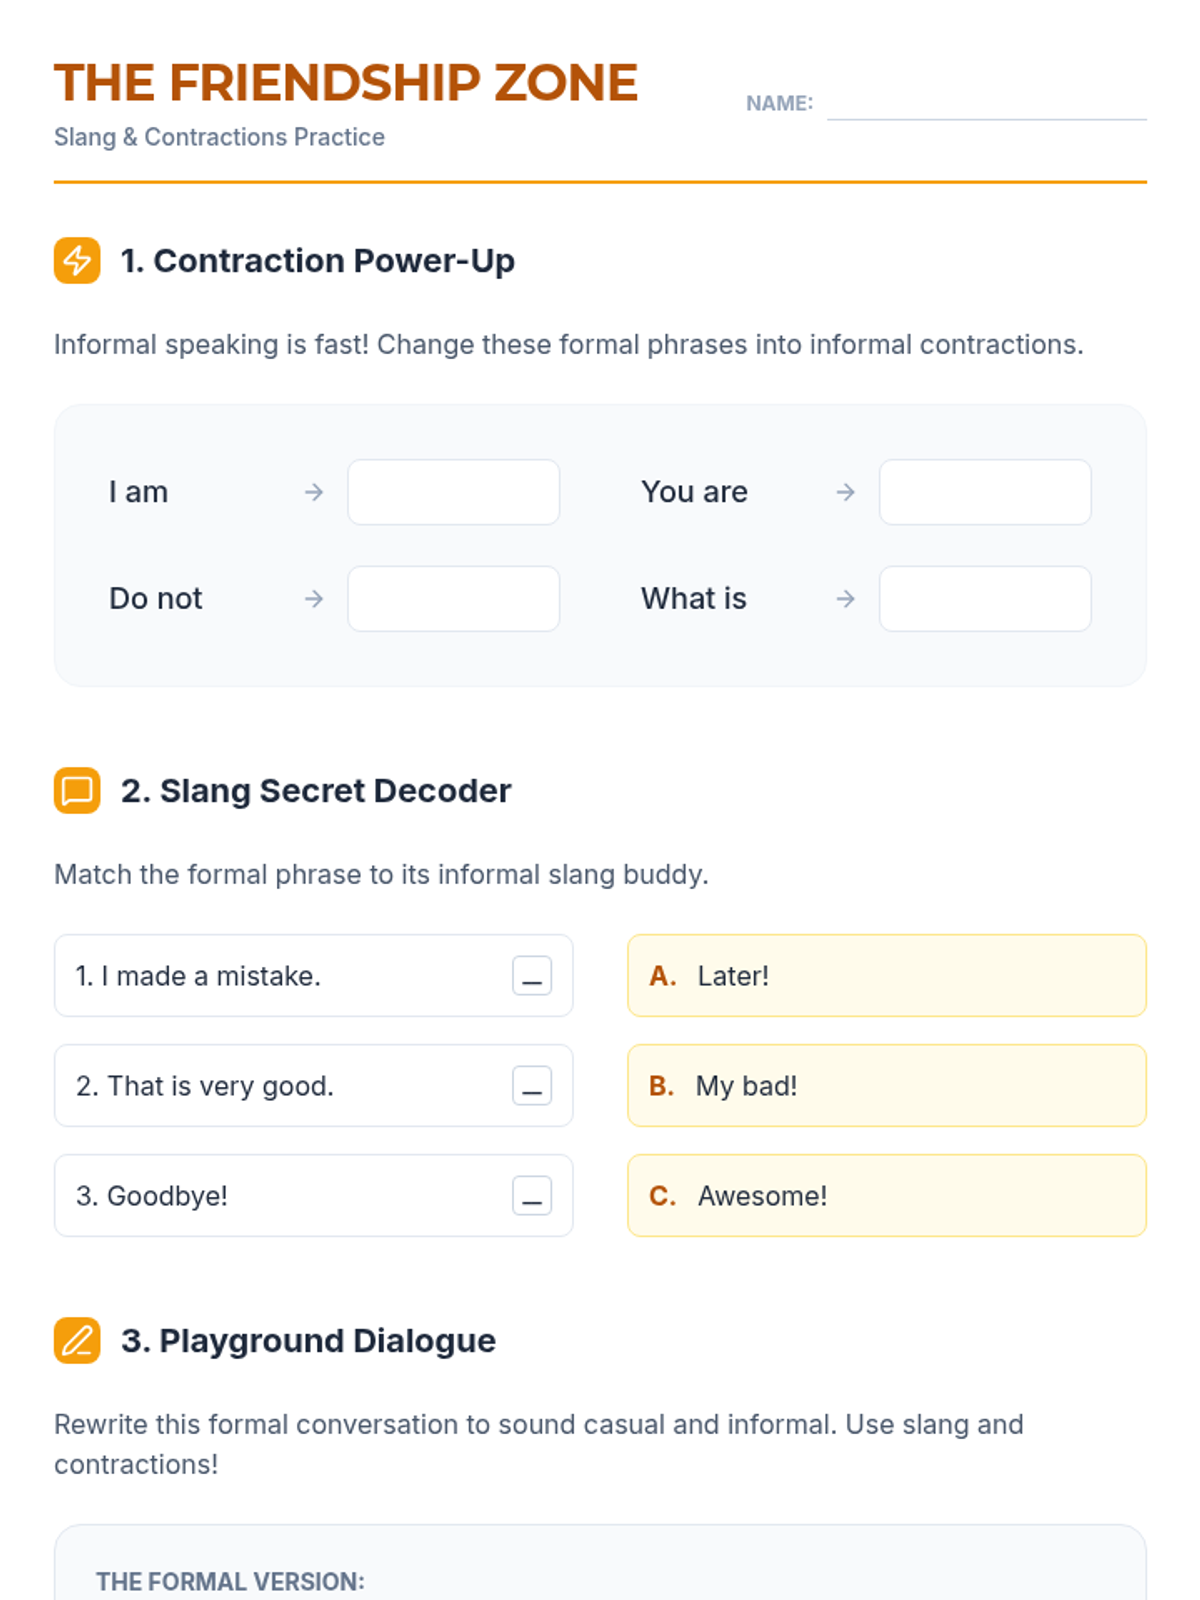The image size is (1200, 1600).
Task: Click the NAME line at the top
Action: pos(987,103)
